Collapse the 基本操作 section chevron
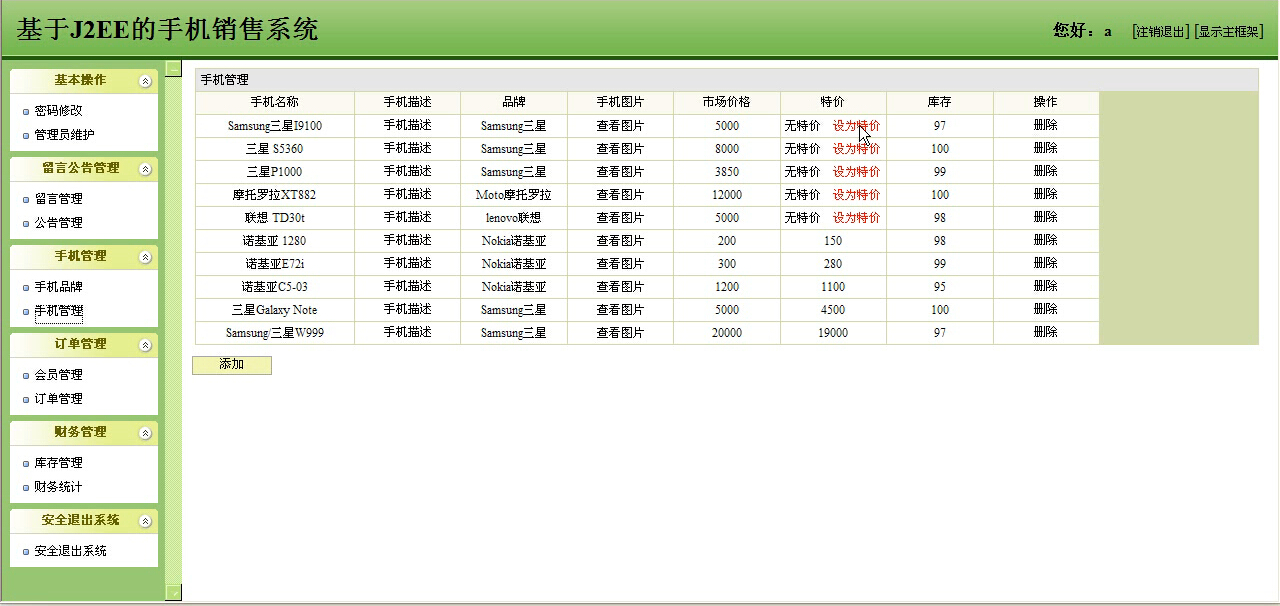 145,81
